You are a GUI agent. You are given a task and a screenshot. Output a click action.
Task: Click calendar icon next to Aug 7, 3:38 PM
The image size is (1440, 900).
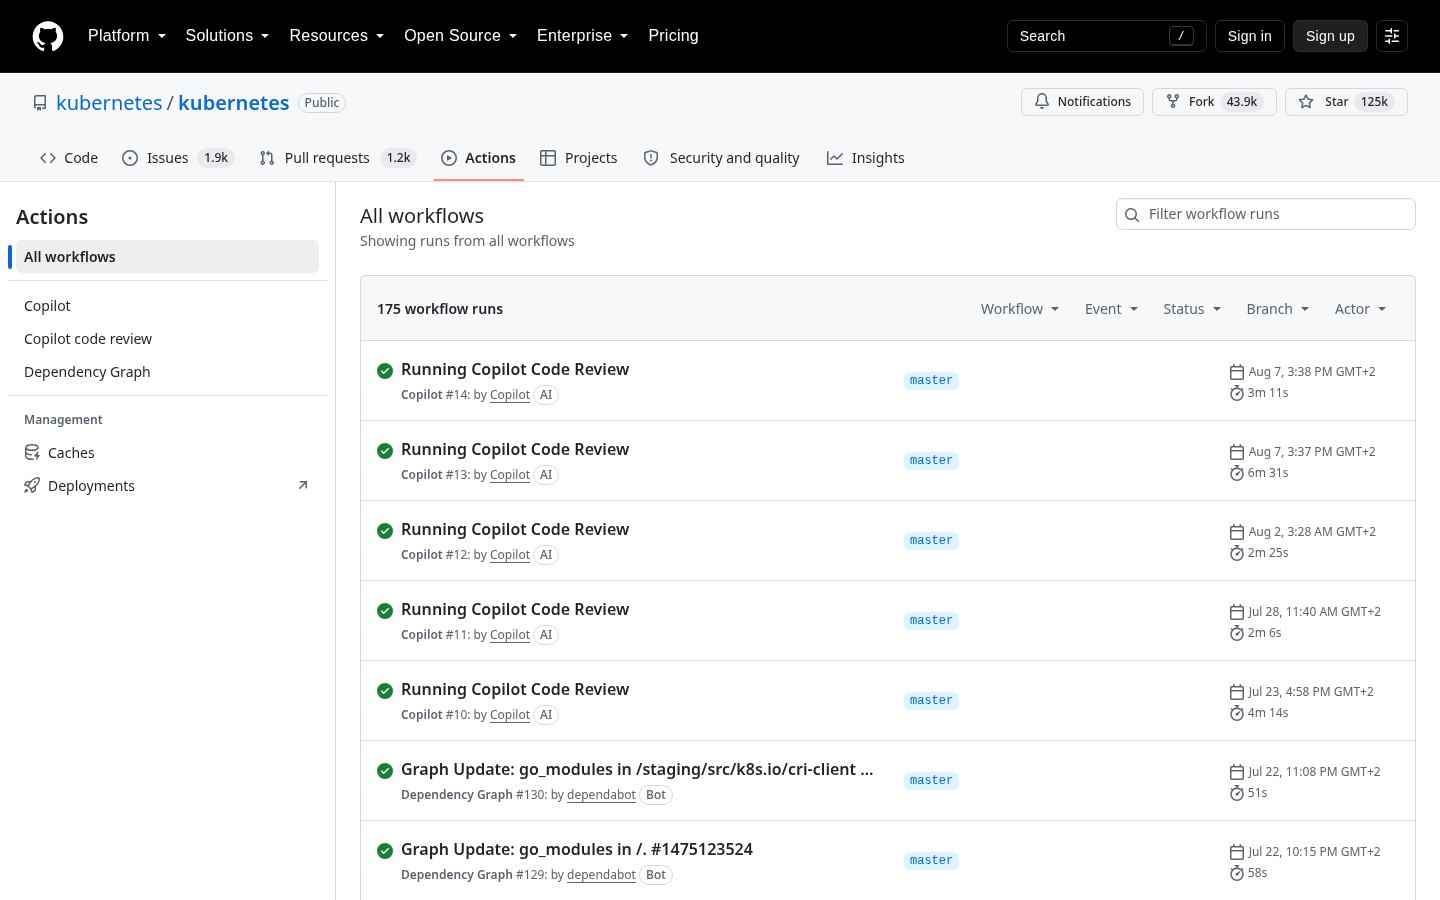[1237, 372]
